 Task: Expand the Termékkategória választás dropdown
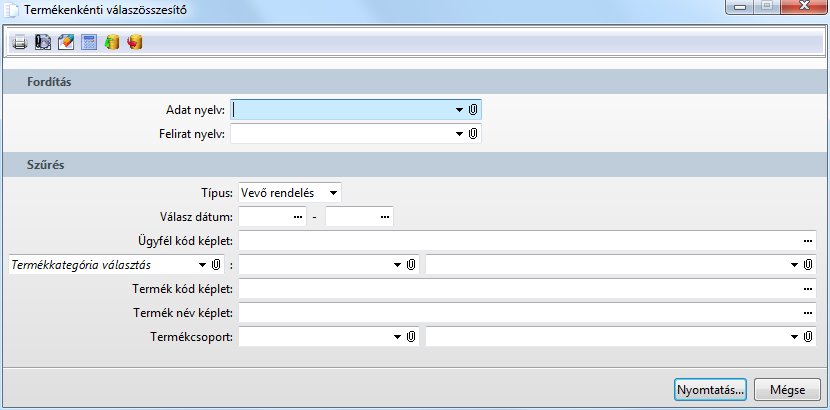(201, 265)
